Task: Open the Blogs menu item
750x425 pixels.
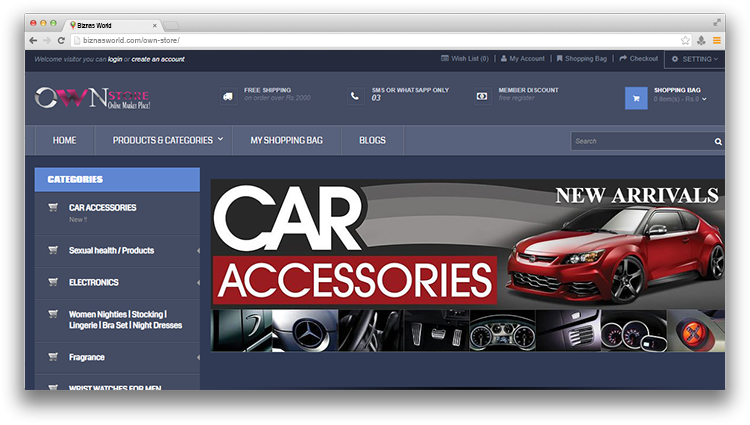Action: click(372, 140)
